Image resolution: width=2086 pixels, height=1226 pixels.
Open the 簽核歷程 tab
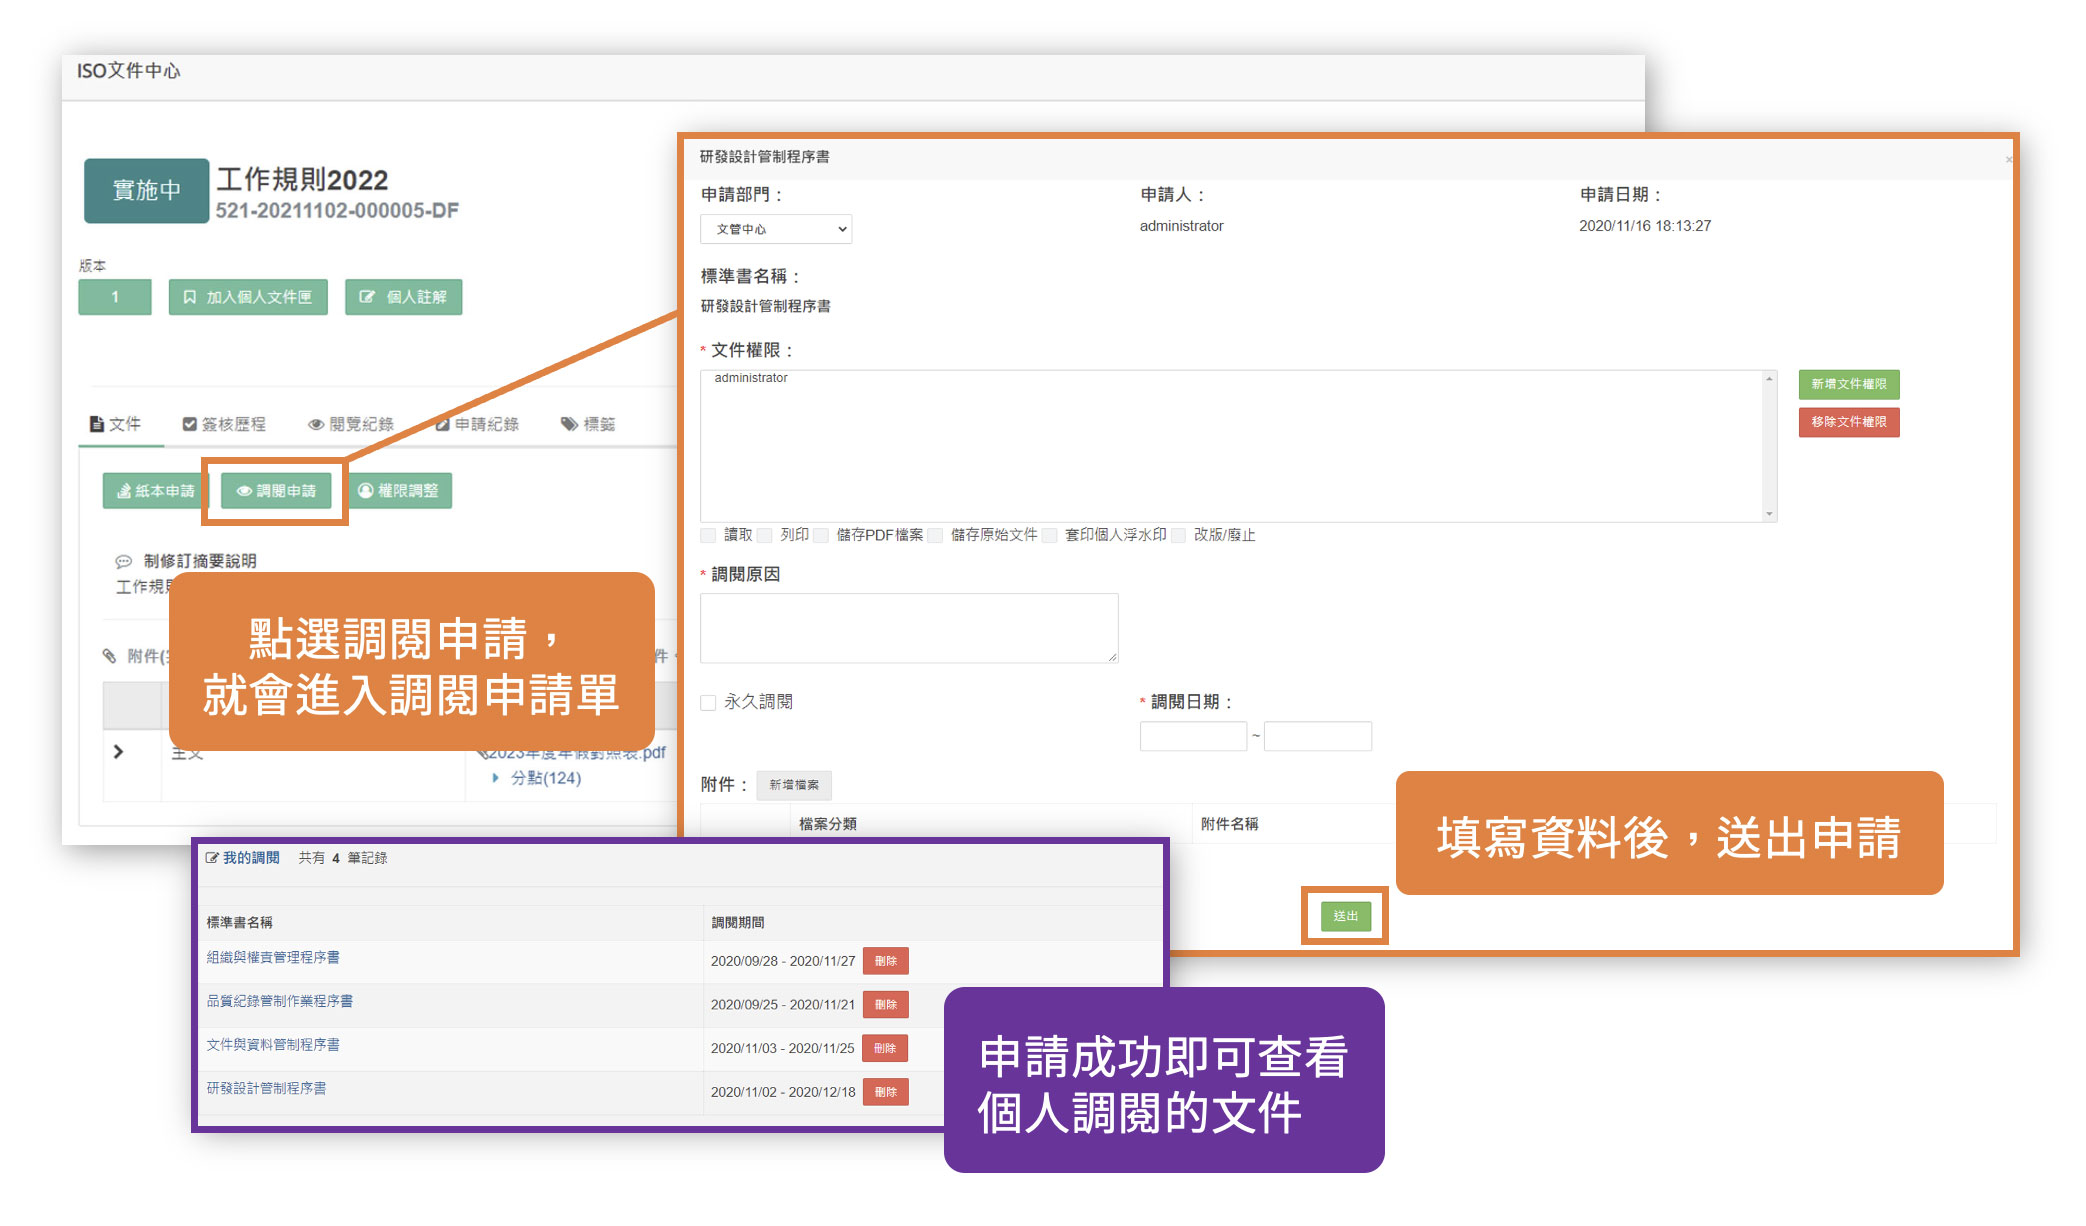click(224, 424)
